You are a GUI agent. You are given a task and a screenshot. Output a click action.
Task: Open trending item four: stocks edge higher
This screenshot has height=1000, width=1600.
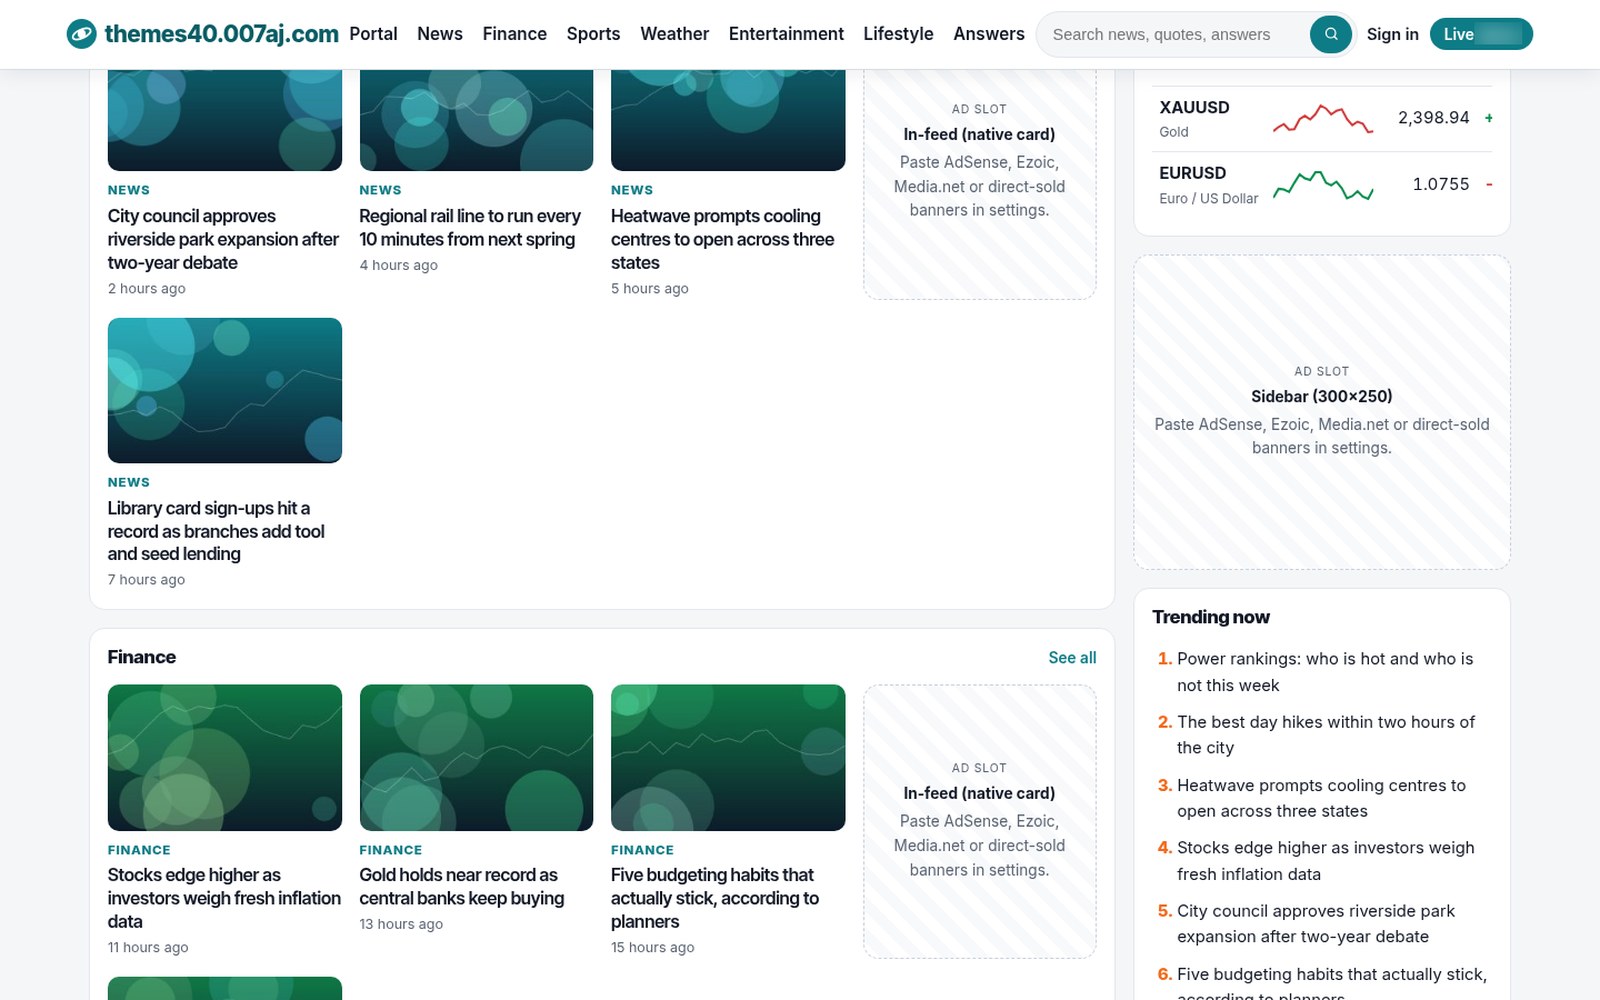click(x=1326, y=861)
